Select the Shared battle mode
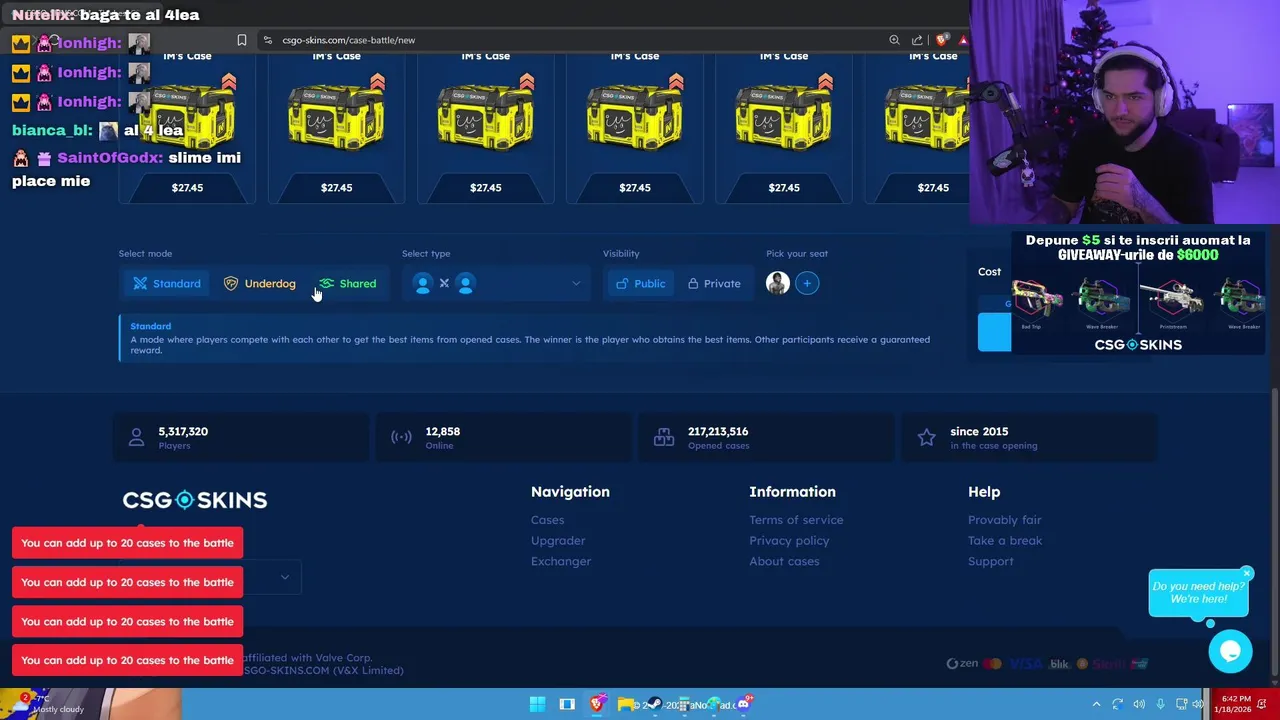Image resolution: width=1280 pixels, height=720 pixels. pos(347,284)
